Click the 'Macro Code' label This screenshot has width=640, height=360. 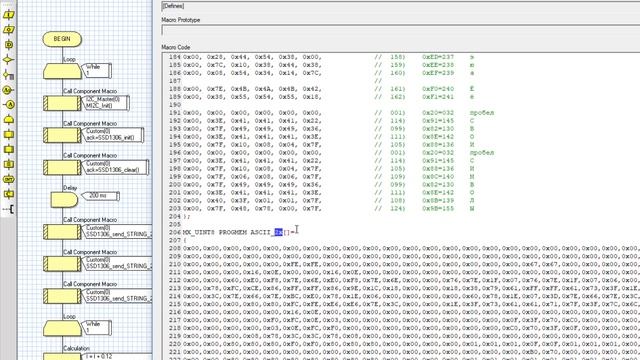176,47
